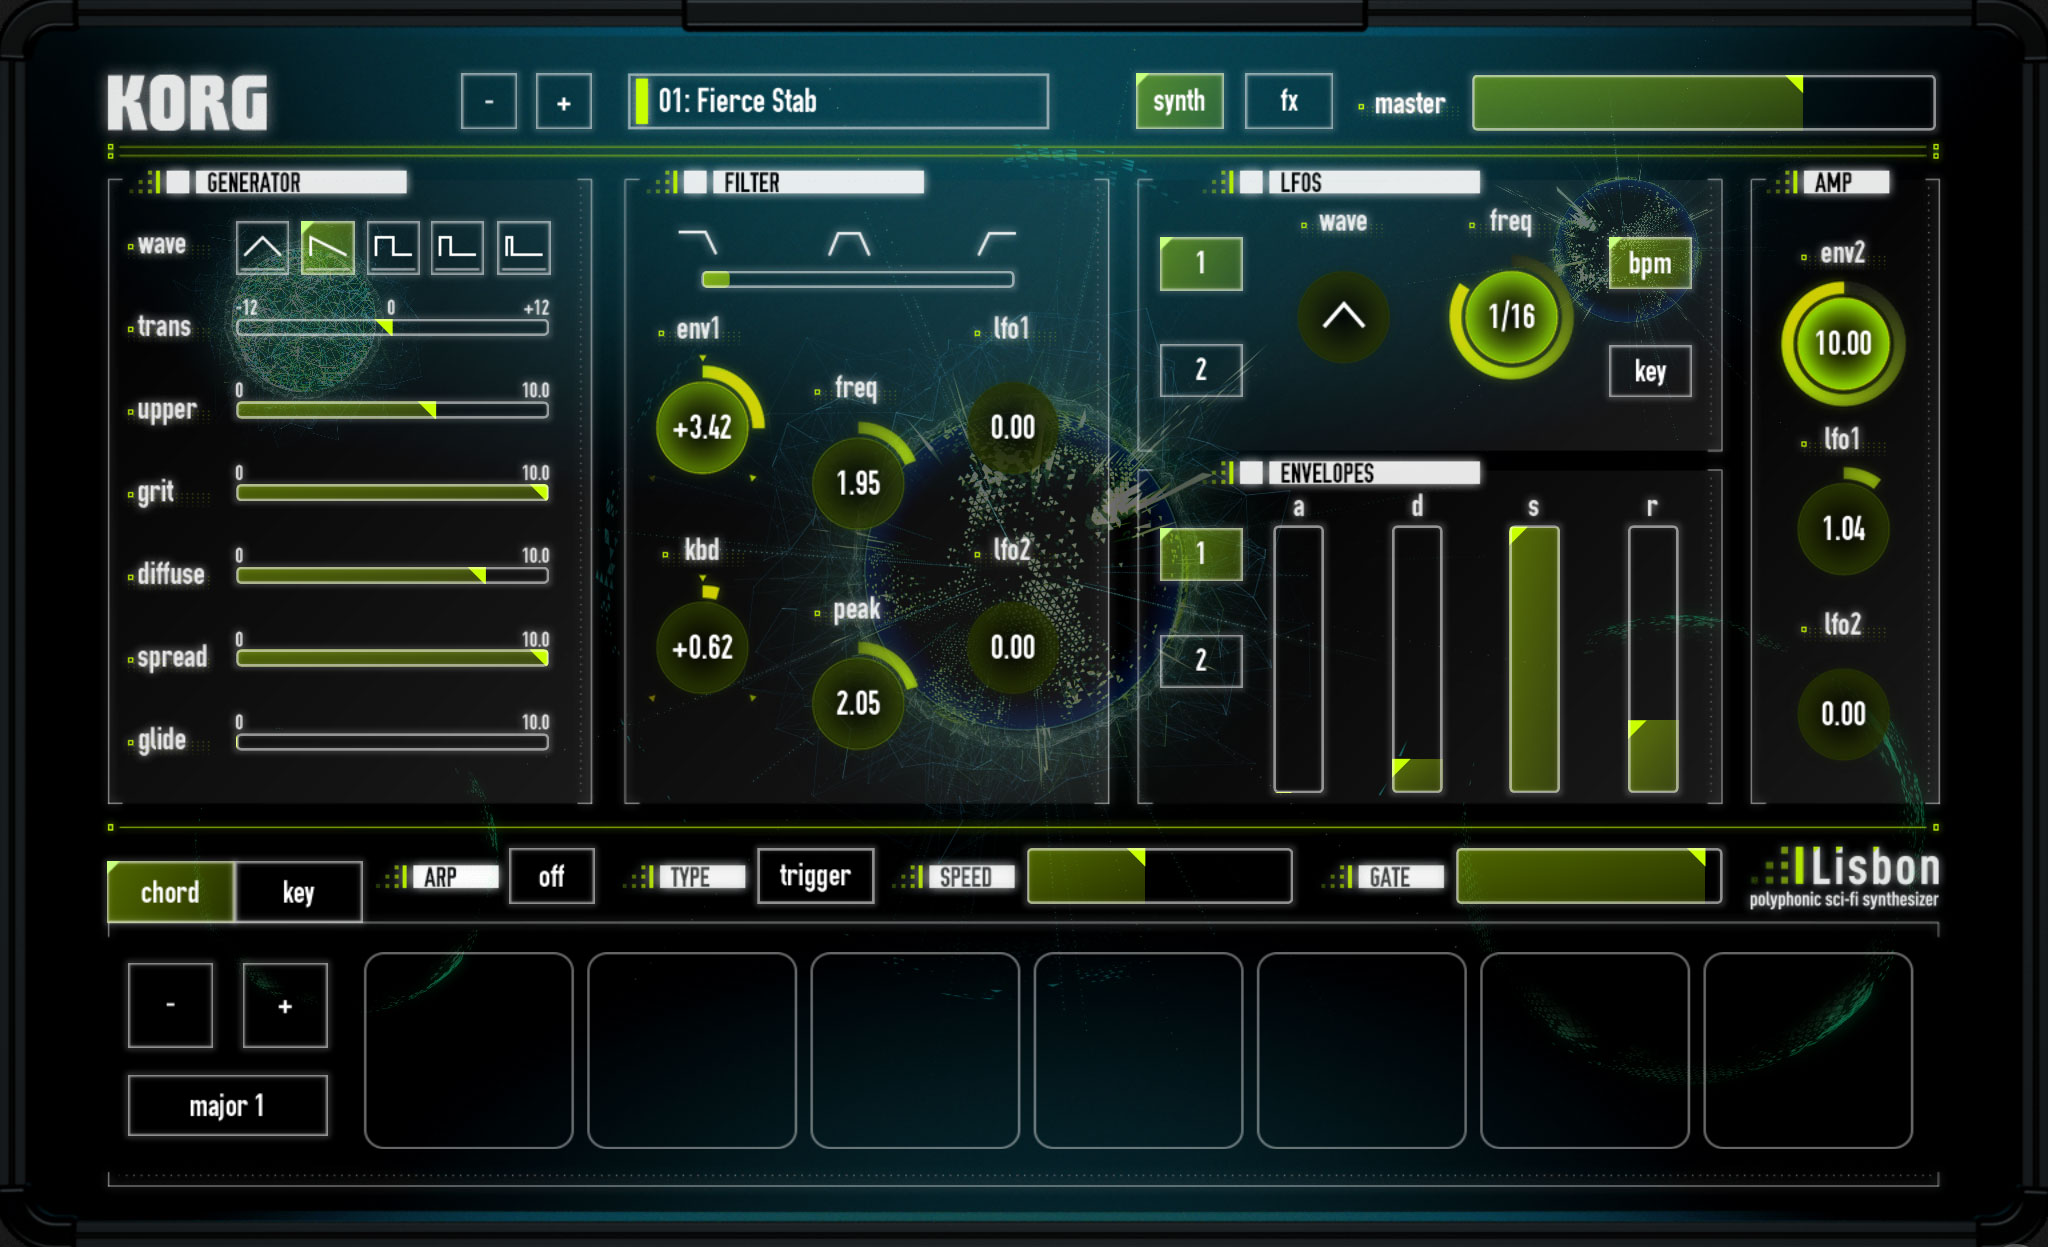The height and width of the screenshot is (1247, 2048).
Task: Click the amp lfo1 knob 1.04
Action: click(1843, 529)
